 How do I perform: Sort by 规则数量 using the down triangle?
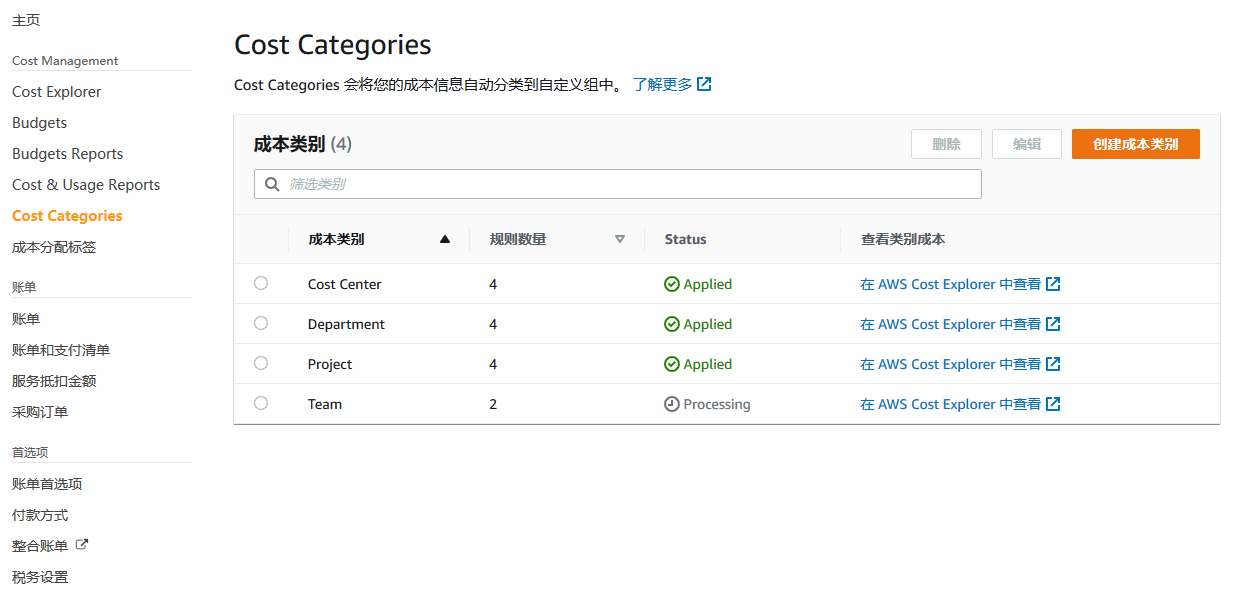tap(620, 239)
